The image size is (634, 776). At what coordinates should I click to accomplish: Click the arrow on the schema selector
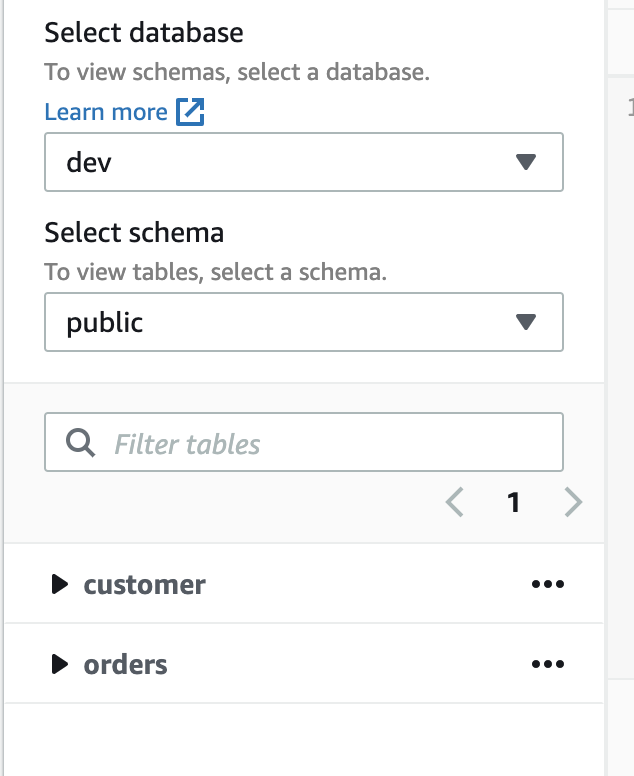[525, 322]
